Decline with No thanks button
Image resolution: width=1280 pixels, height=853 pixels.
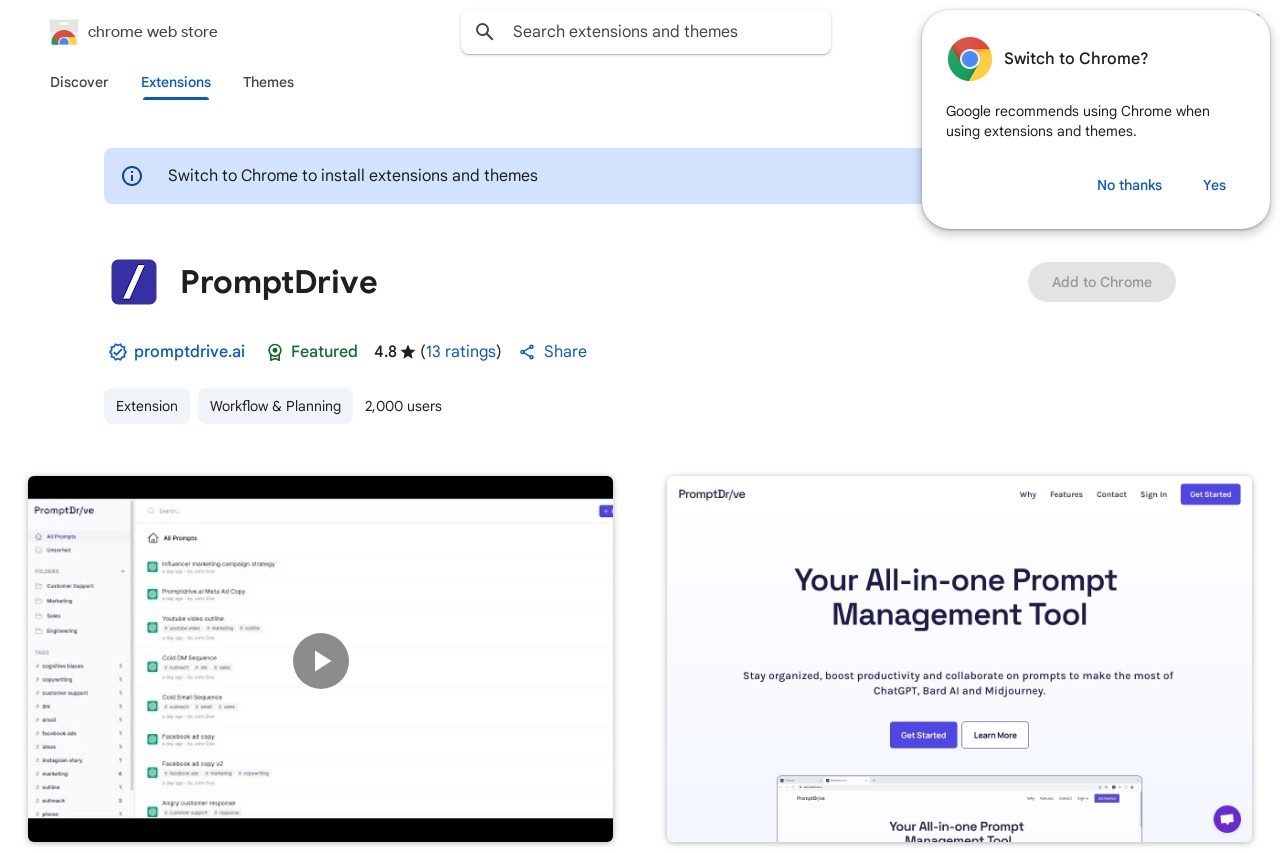pos(1129,185)
